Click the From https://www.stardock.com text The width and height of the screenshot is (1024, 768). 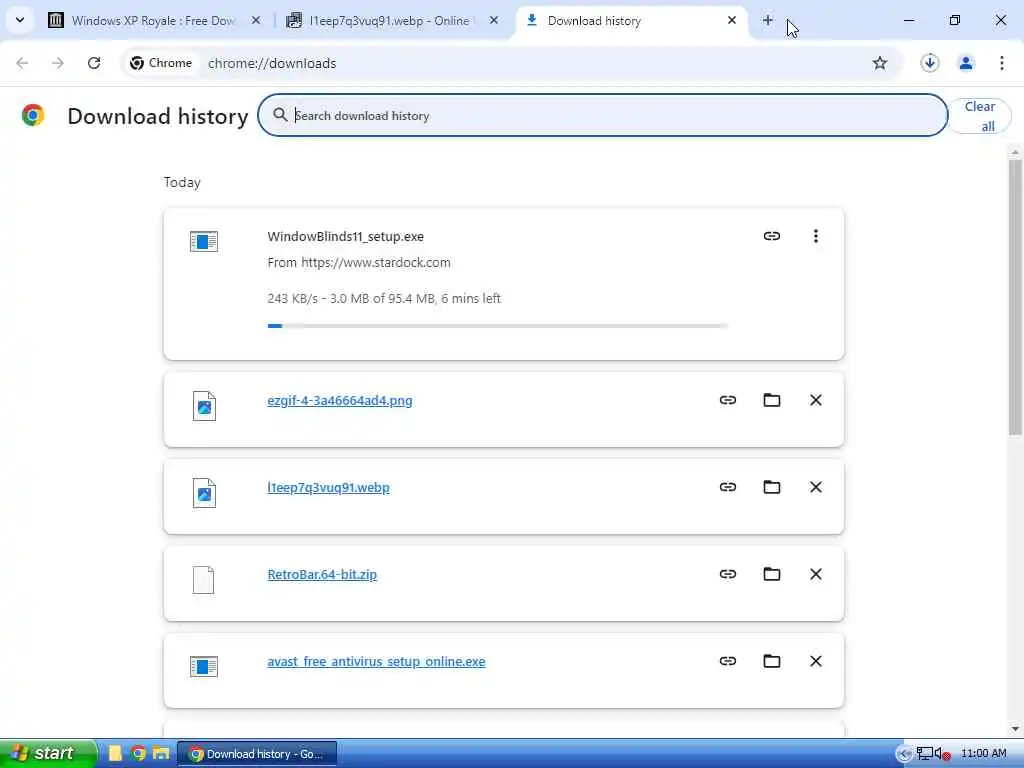coord(359,263)
